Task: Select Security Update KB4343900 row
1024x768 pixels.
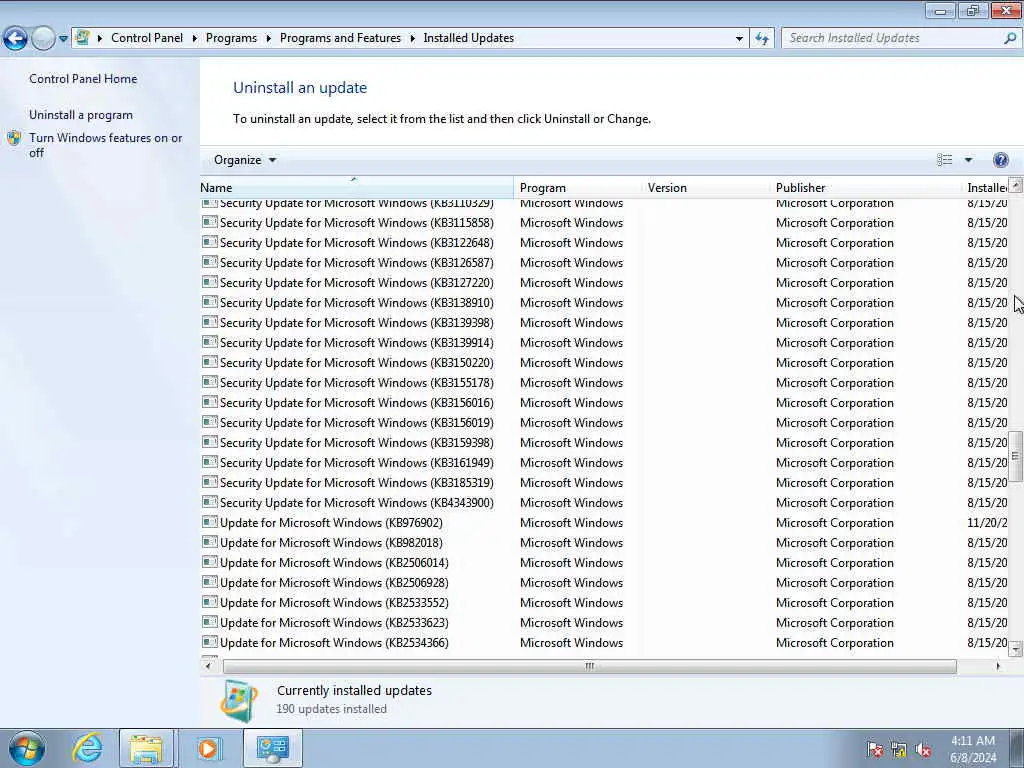Action: click(x=604, y=503)
